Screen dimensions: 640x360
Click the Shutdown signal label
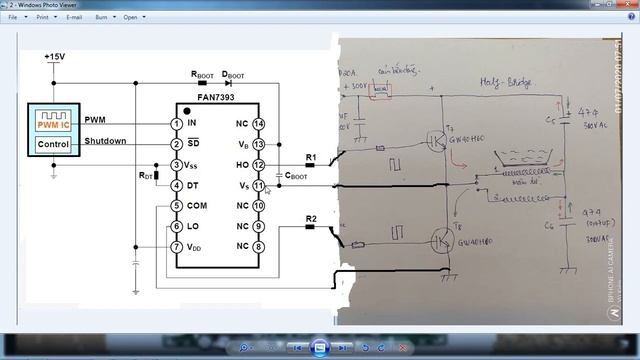[105, 141]
